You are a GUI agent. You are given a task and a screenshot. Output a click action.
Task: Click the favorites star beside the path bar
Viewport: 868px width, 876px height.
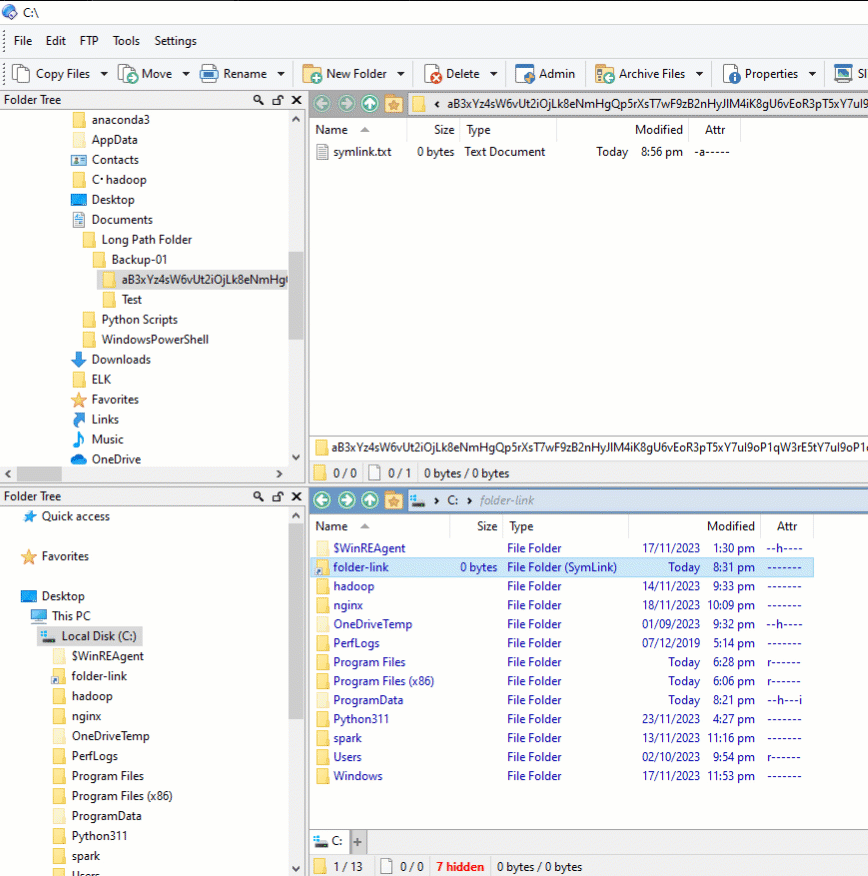pyautogui.click(x=394, y=103)
